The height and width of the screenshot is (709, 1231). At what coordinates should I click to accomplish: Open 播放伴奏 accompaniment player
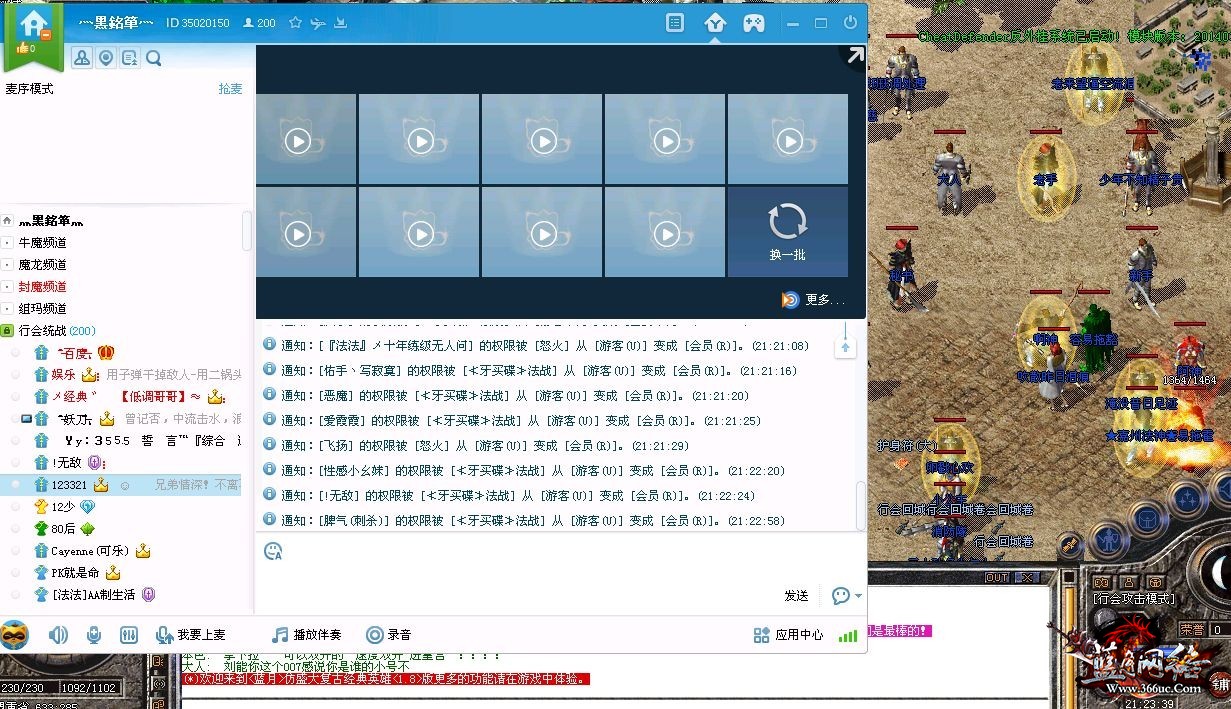(x=307, y=635)
